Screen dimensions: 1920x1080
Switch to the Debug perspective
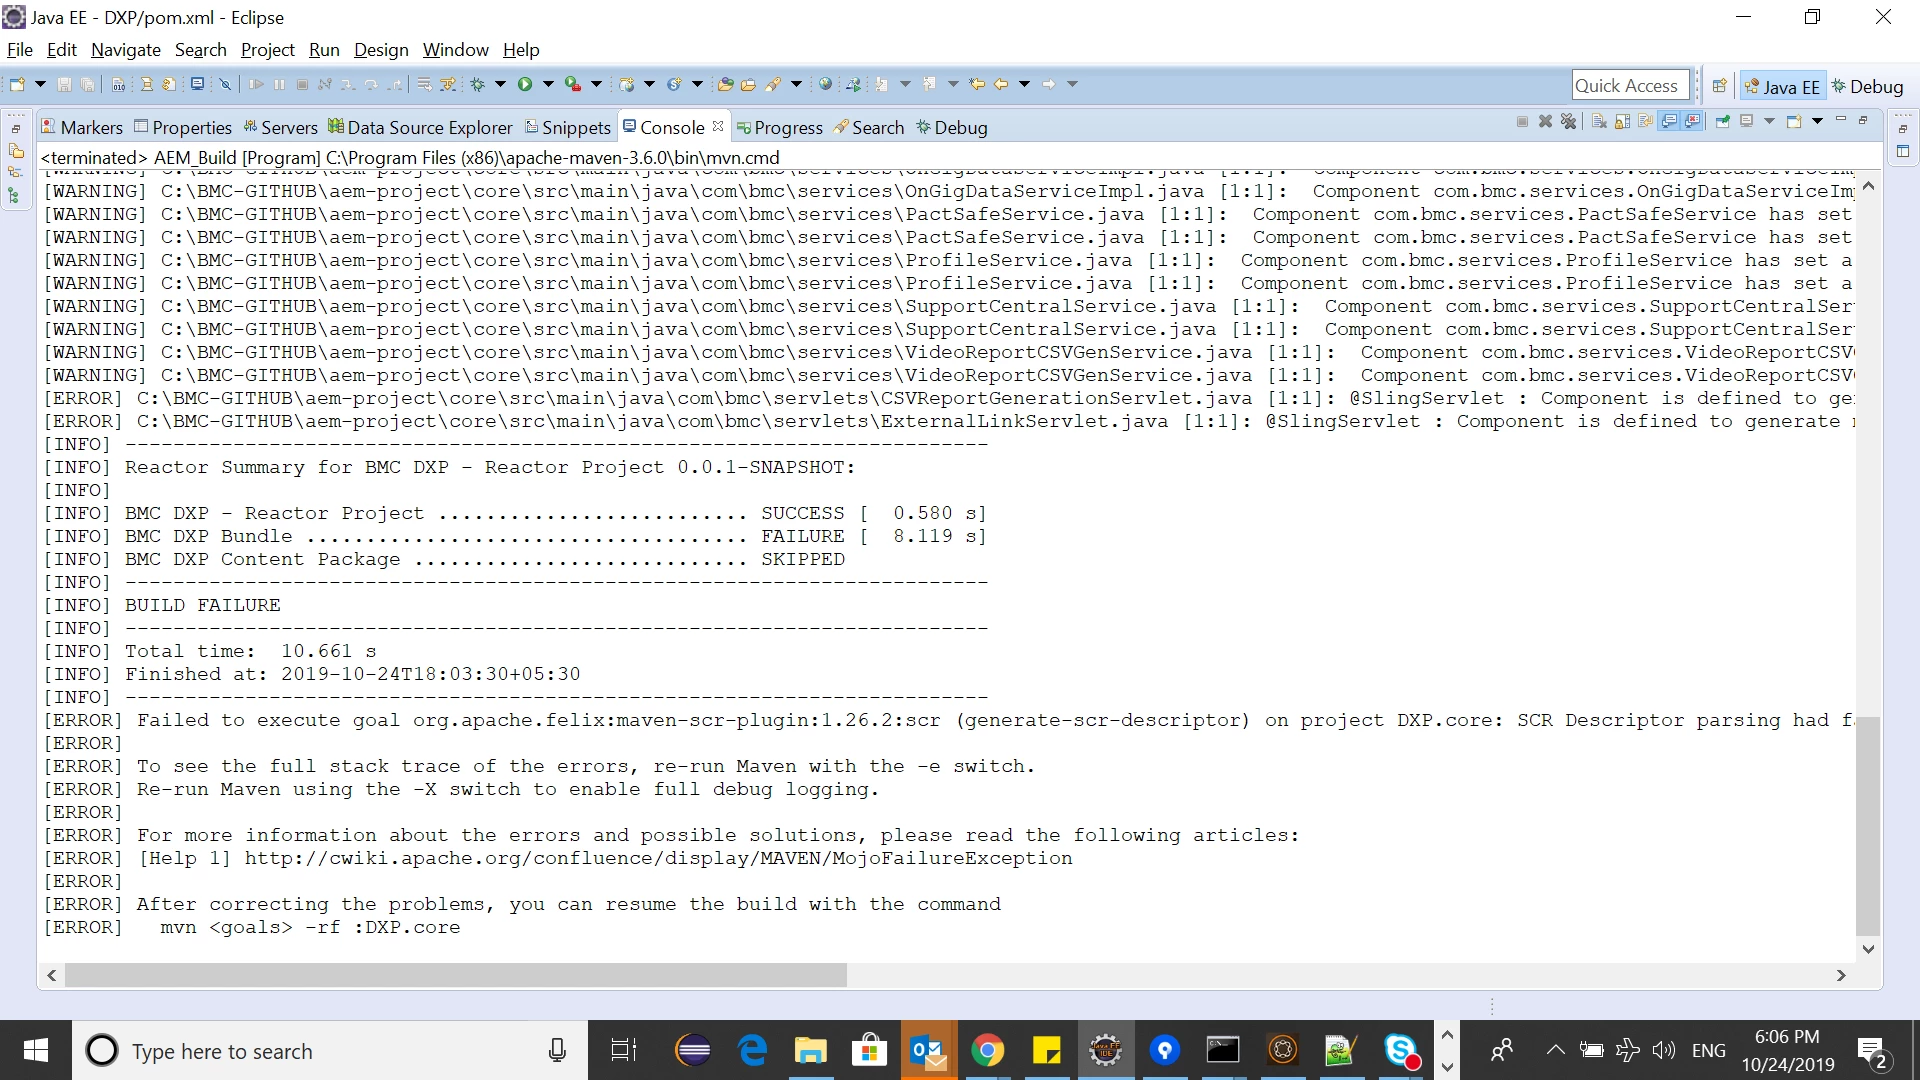[1867, 87]
